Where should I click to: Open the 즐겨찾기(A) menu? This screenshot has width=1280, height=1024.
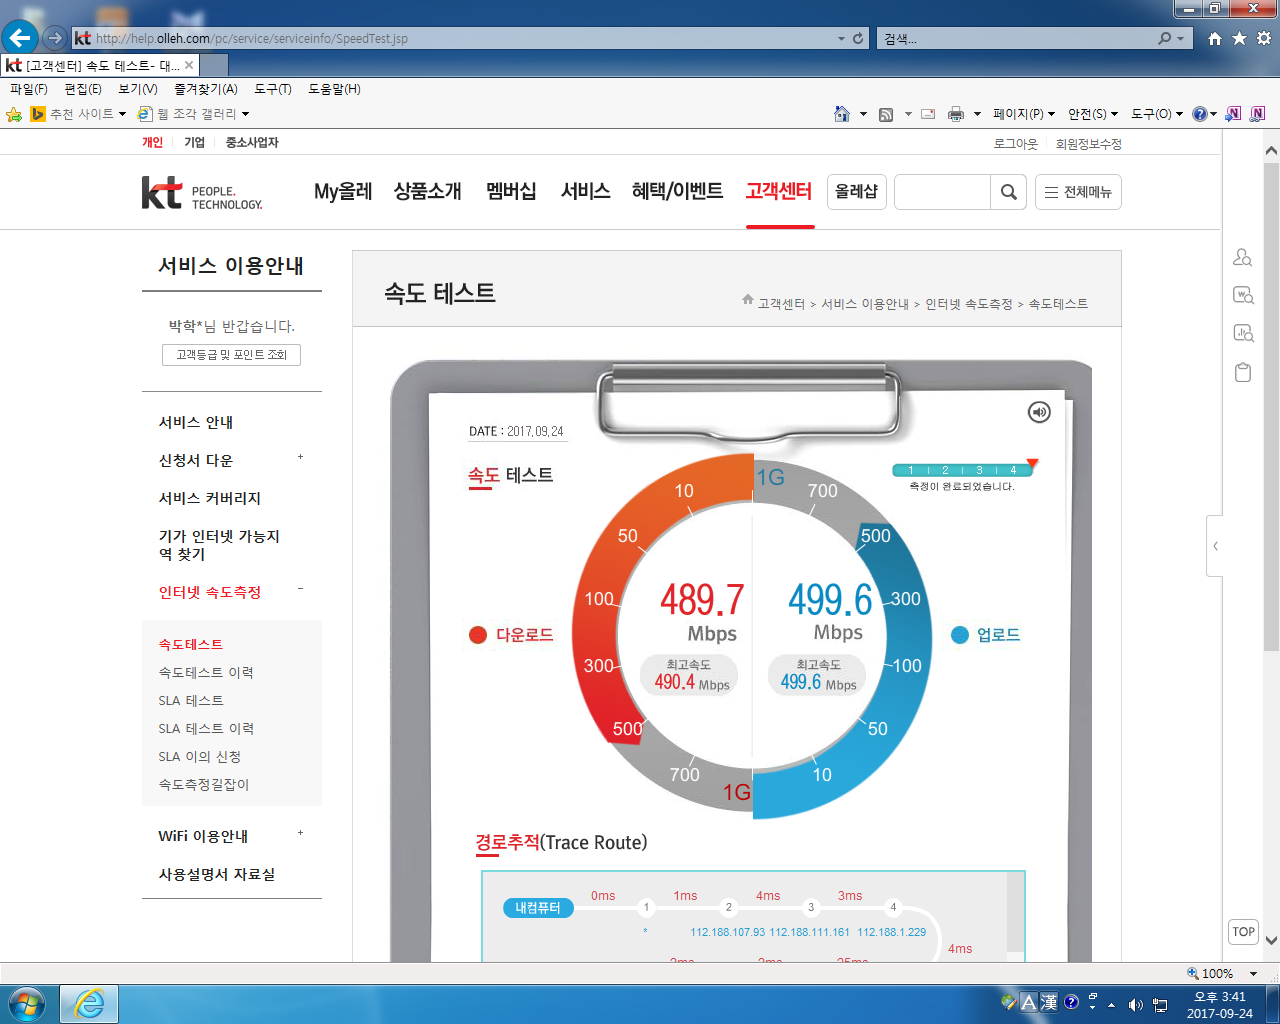point(206,89)
